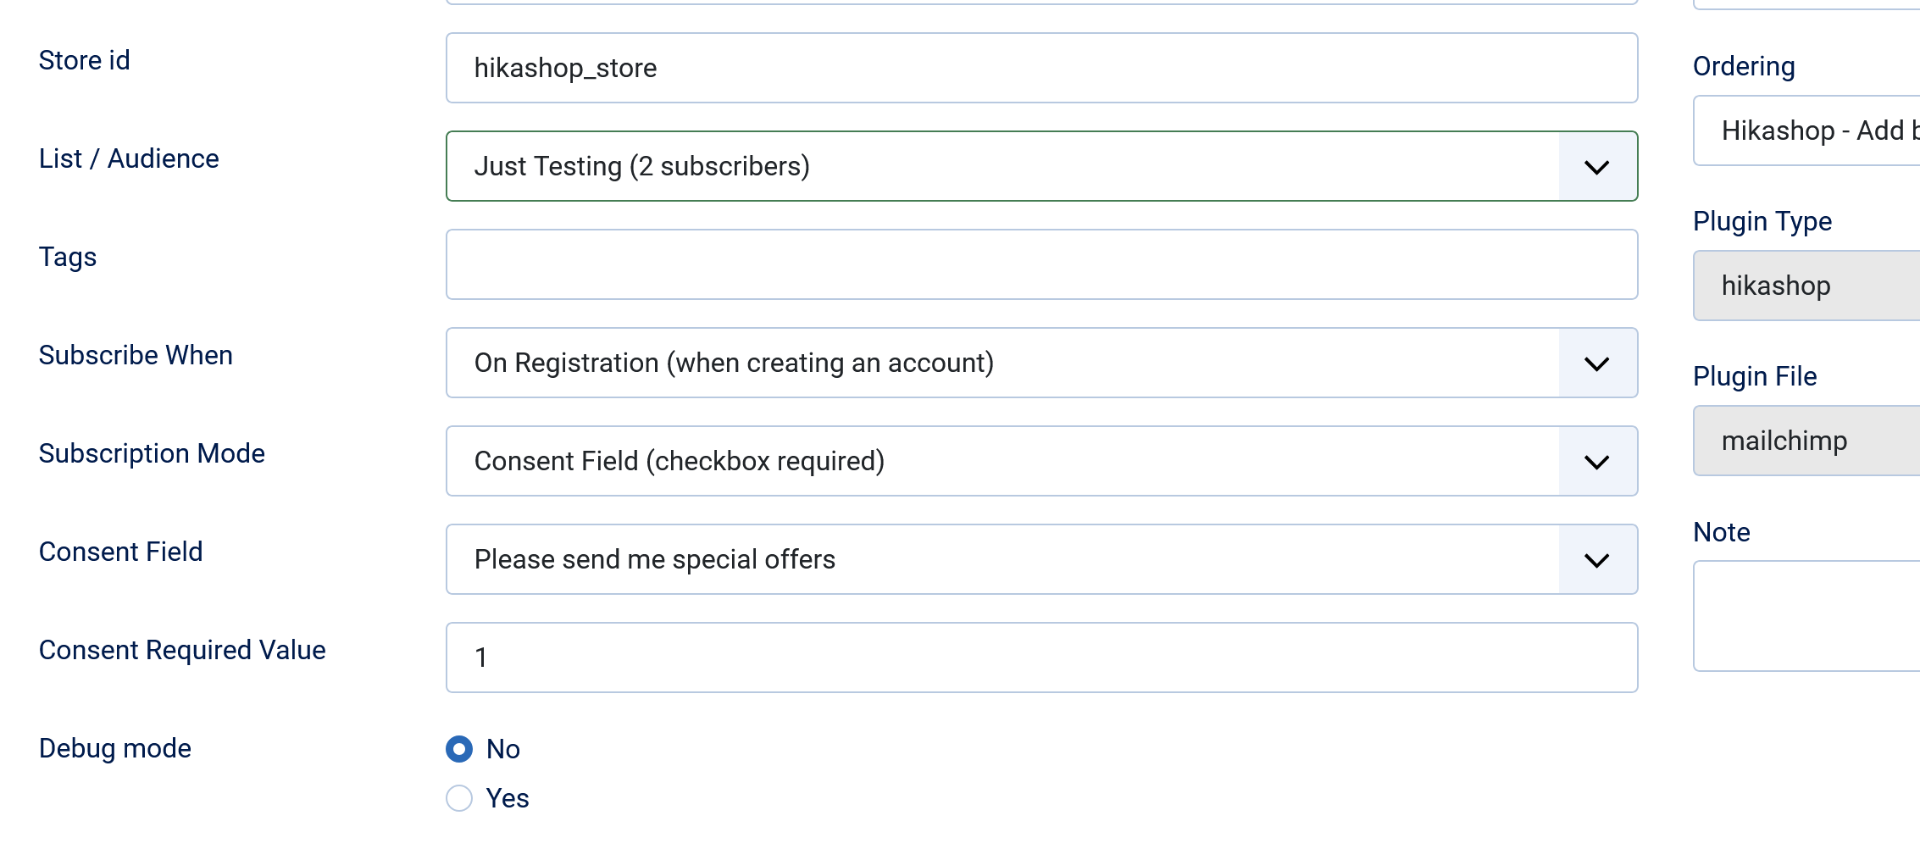Click chevron arrow of List / Audience select

click(x=1597, y=167)
